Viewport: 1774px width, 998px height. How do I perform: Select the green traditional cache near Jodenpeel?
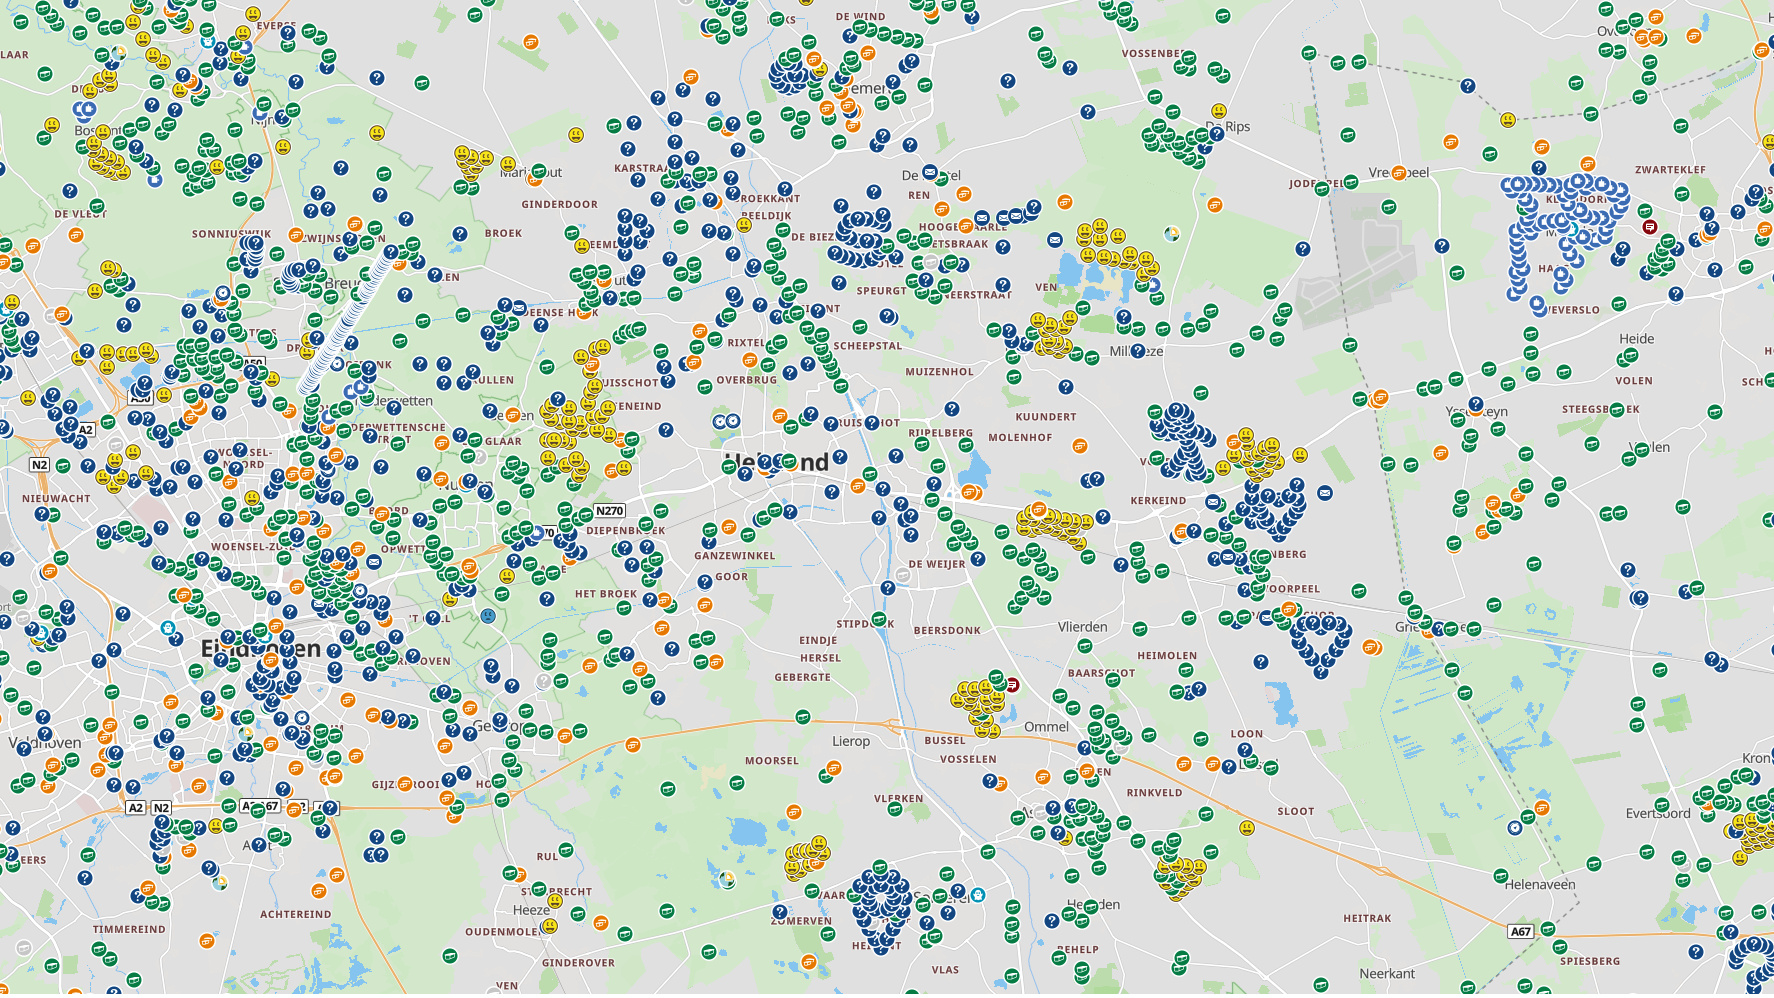[x=1322, y=190]
